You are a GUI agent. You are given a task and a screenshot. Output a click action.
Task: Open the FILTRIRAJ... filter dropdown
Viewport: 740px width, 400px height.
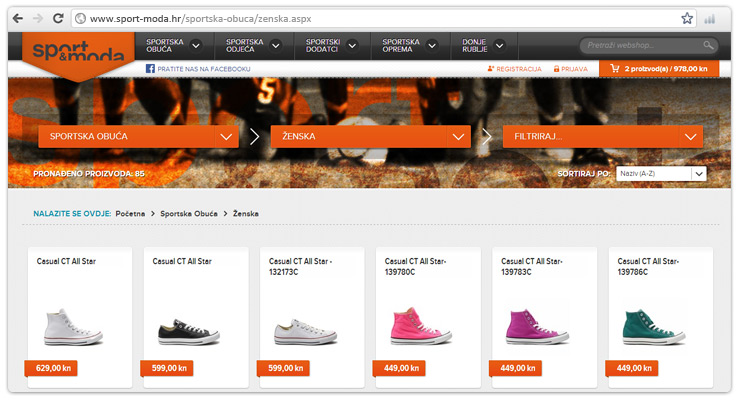603,137
